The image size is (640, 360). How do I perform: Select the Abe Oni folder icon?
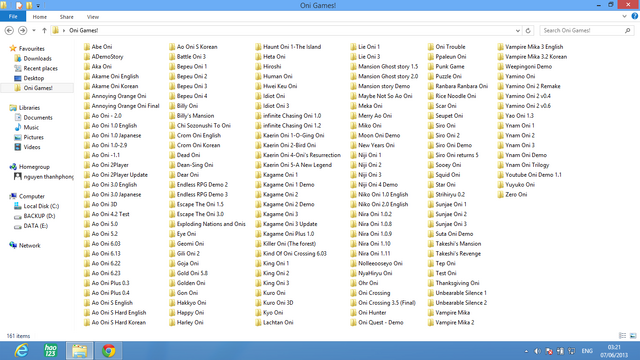pyautogui.click(x=87, y=47)
